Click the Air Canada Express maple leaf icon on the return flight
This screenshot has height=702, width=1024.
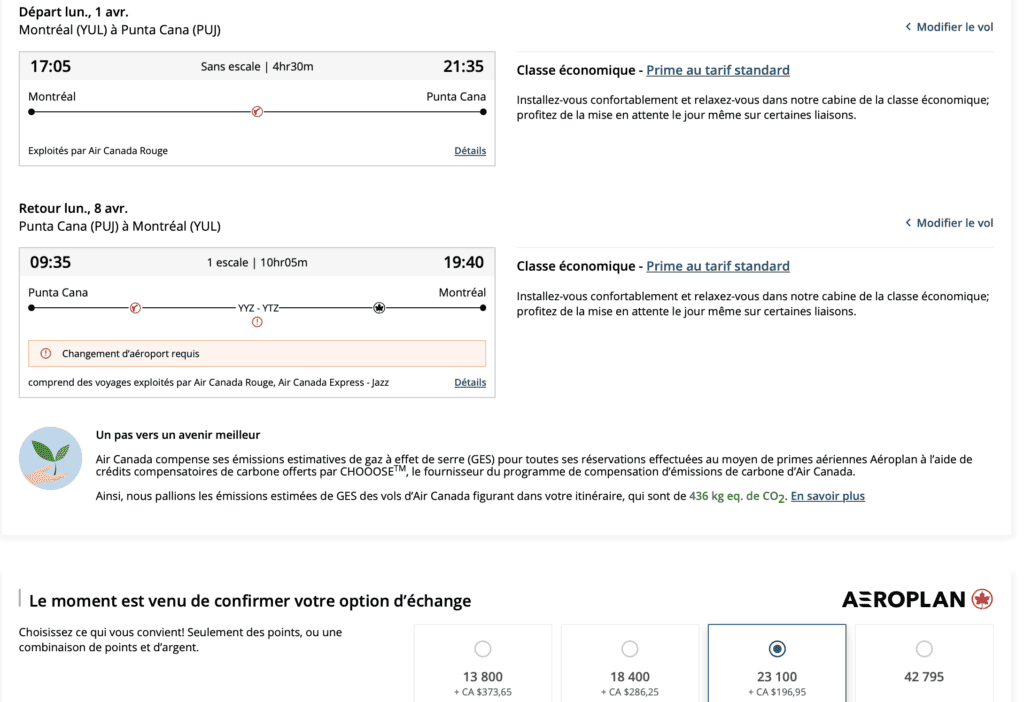pos(379,308)
